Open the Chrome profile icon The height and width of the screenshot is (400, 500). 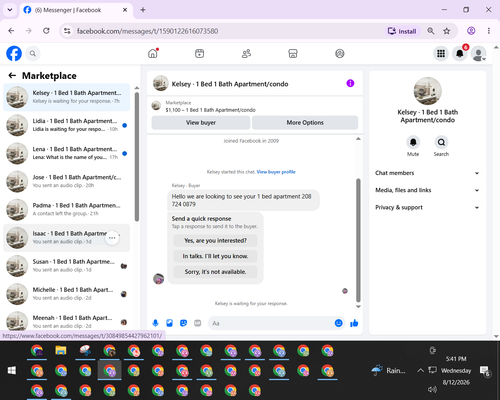471,31
